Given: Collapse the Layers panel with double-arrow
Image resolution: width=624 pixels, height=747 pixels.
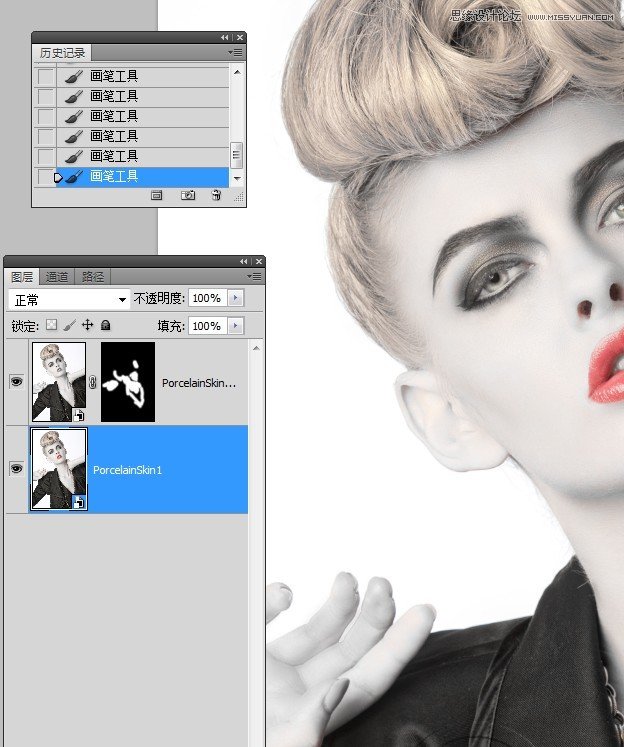Looking at the screenshot, I should pyautogui.click(x=243, y=262).
